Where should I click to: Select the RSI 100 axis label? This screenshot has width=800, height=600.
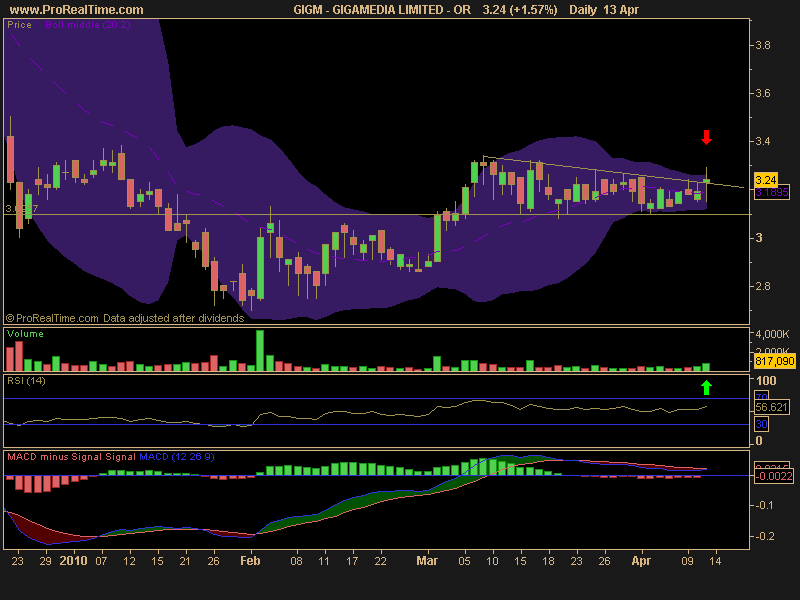point(766,381)
